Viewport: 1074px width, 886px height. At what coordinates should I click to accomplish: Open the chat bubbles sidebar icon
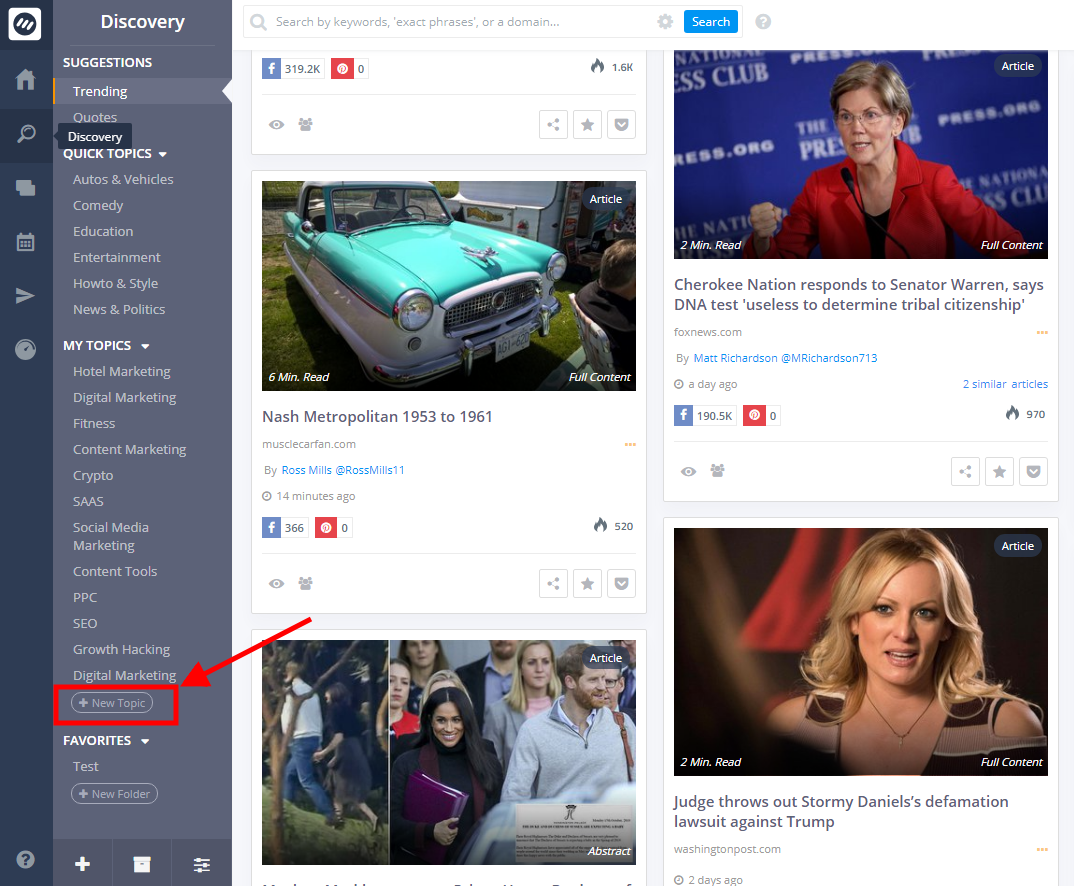point(25,188)
